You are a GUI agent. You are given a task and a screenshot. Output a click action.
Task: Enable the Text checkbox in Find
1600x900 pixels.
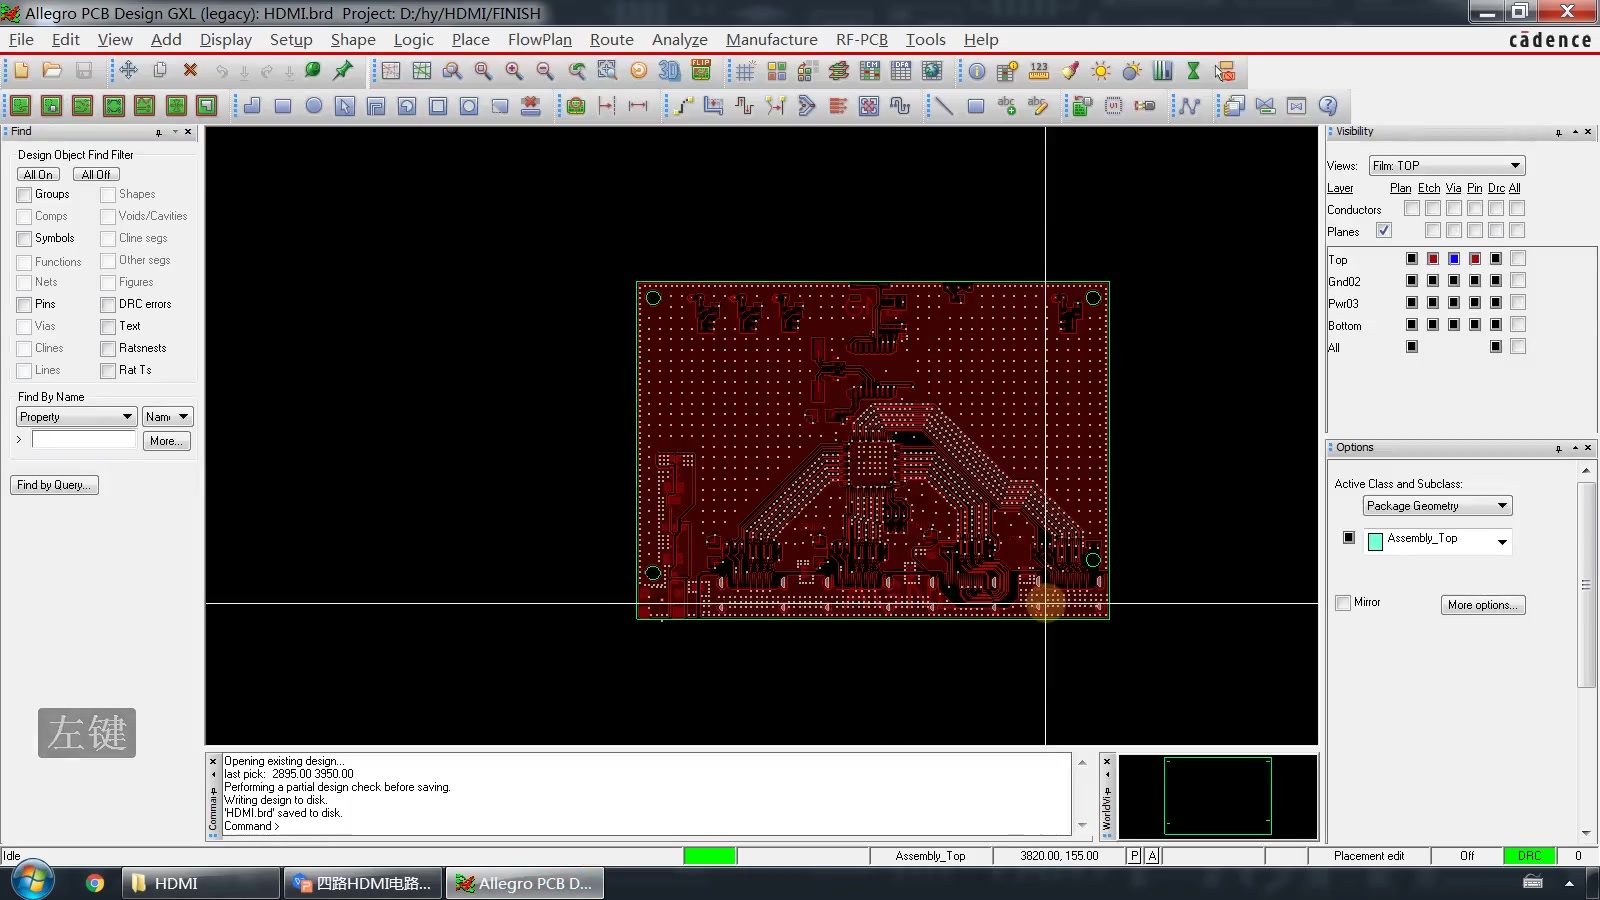[x=108, y=327]
